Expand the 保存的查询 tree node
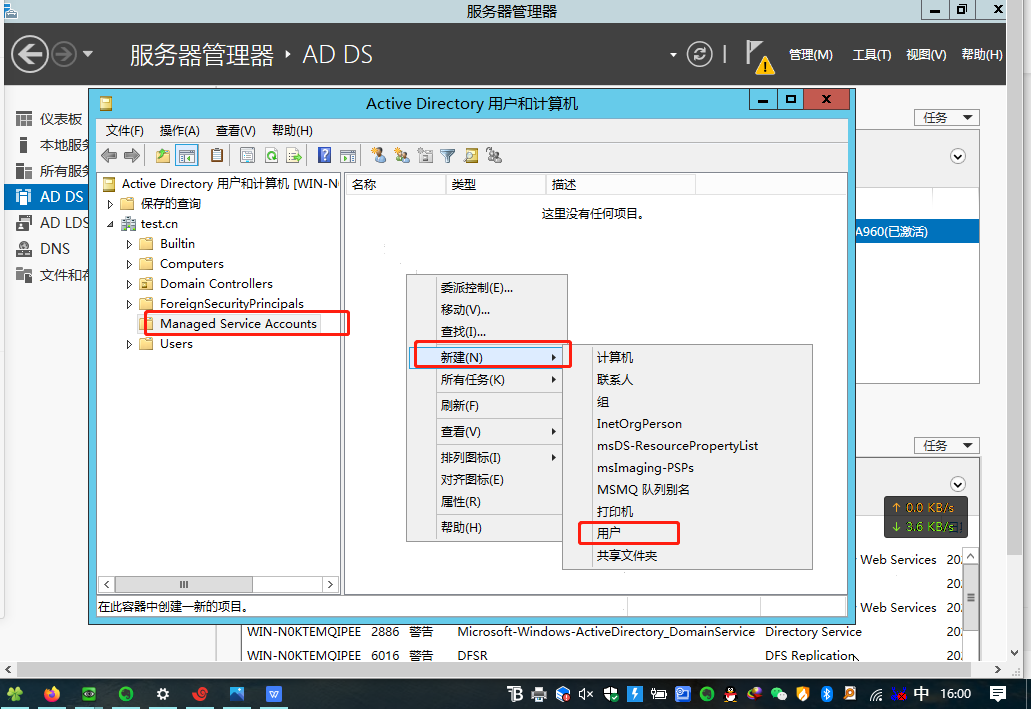Screen dimensions: 1031x709 coord(110,204)
